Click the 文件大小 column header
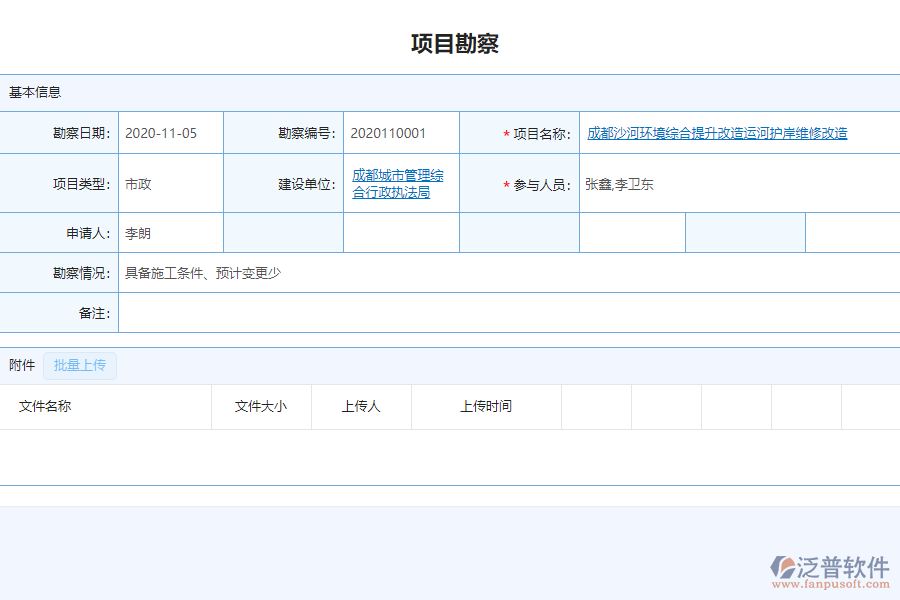Viewport: 900px width, 600px height. pos(261,406)
